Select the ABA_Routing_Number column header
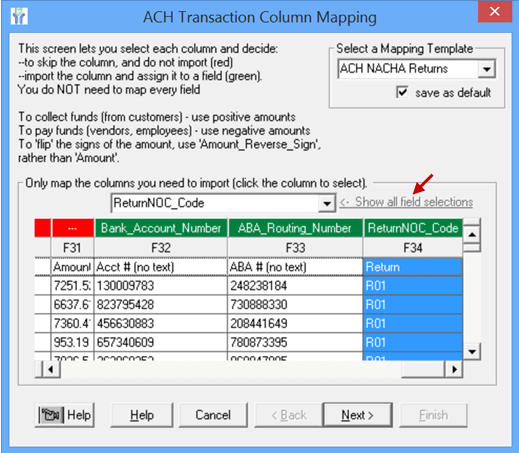The image size is (519, 453). pos(295,228)
